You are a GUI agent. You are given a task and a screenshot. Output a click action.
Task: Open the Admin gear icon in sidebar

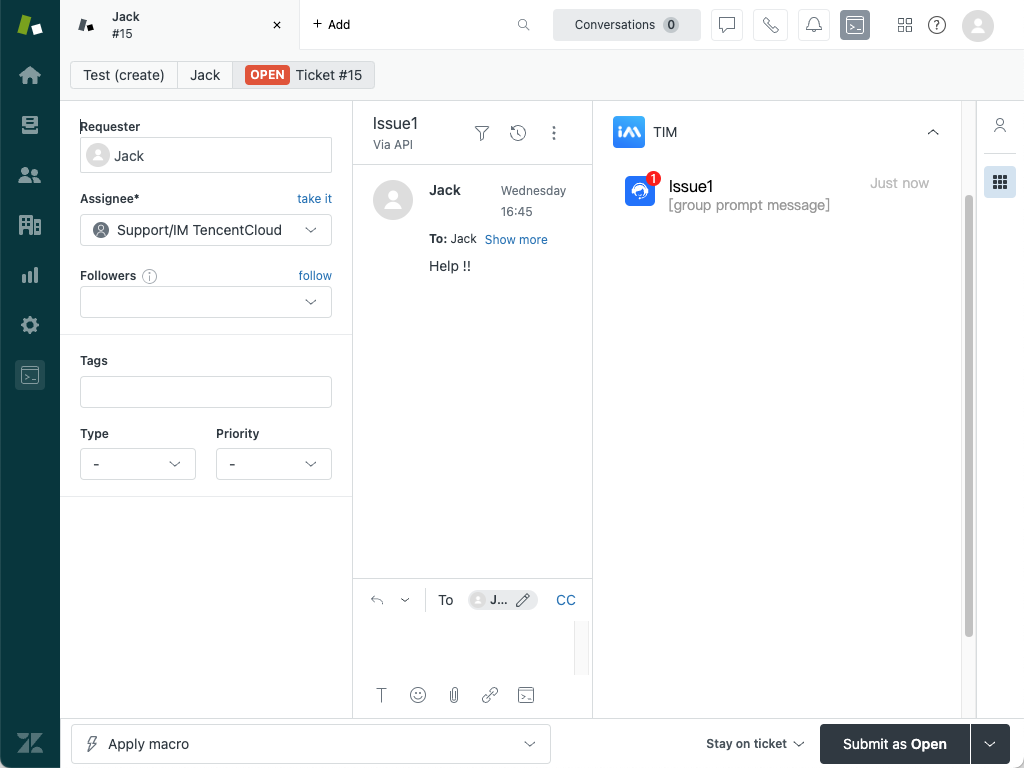30,325
